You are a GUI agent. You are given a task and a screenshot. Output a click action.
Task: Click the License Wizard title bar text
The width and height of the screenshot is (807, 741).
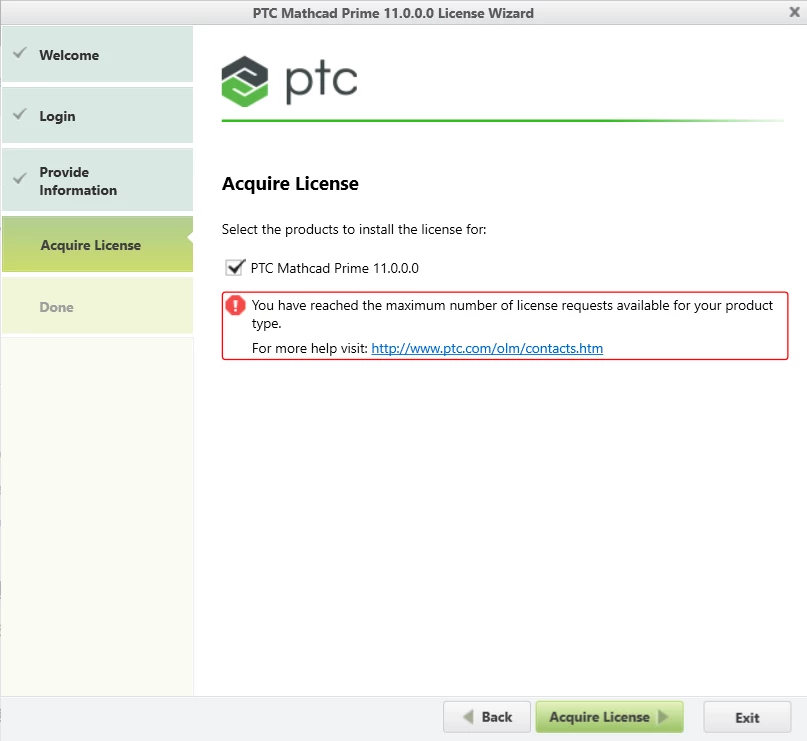click(x=393, y=13)
